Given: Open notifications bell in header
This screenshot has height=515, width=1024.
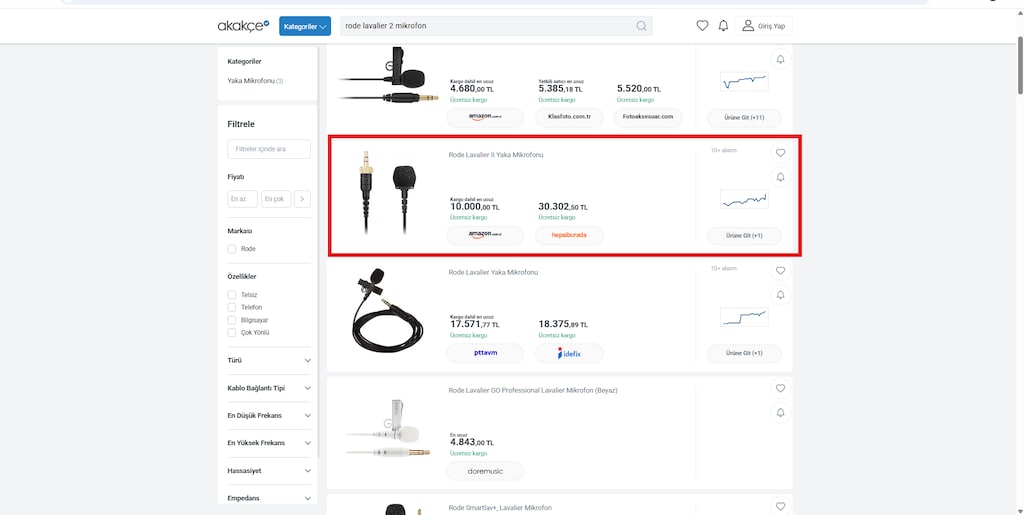Looking at the screenshot, I should 723,26.
